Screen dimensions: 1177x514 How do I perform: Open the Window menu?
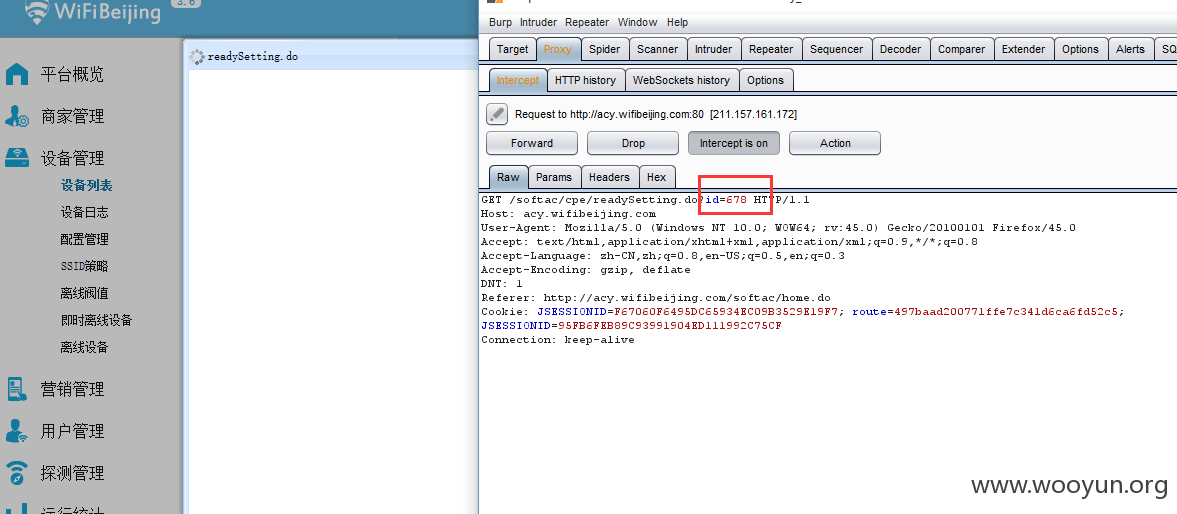[637, 23]
